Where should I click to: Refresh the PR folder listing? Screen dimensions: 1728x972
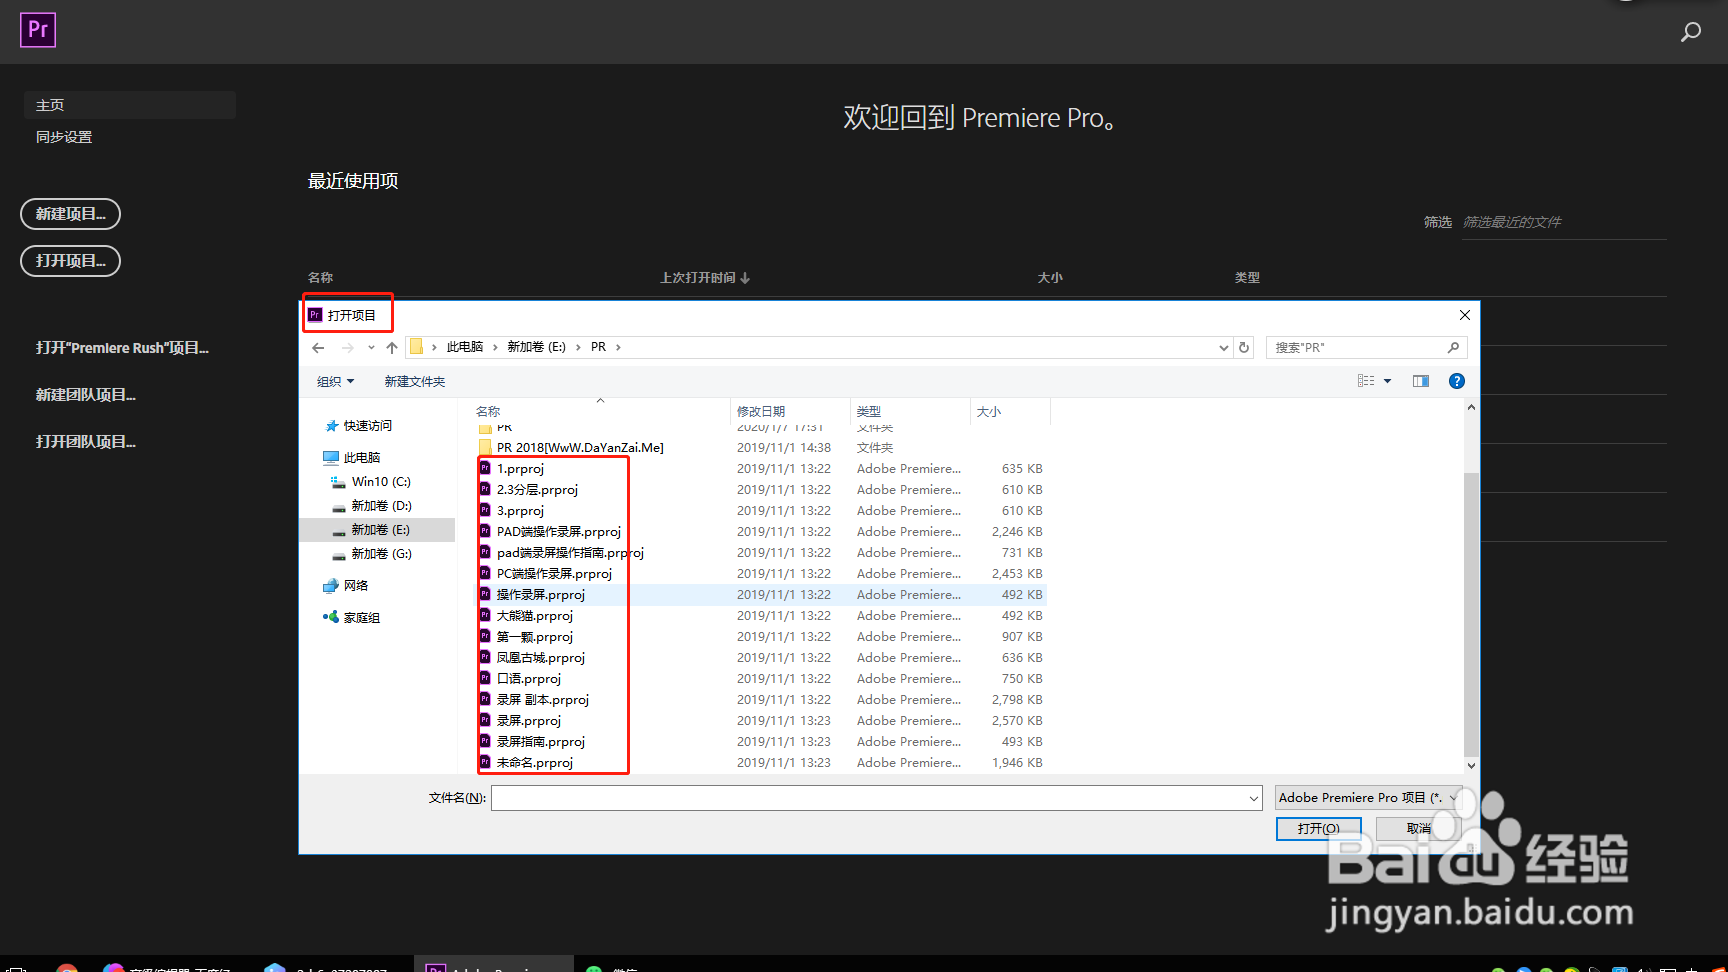click(1244, 348)
